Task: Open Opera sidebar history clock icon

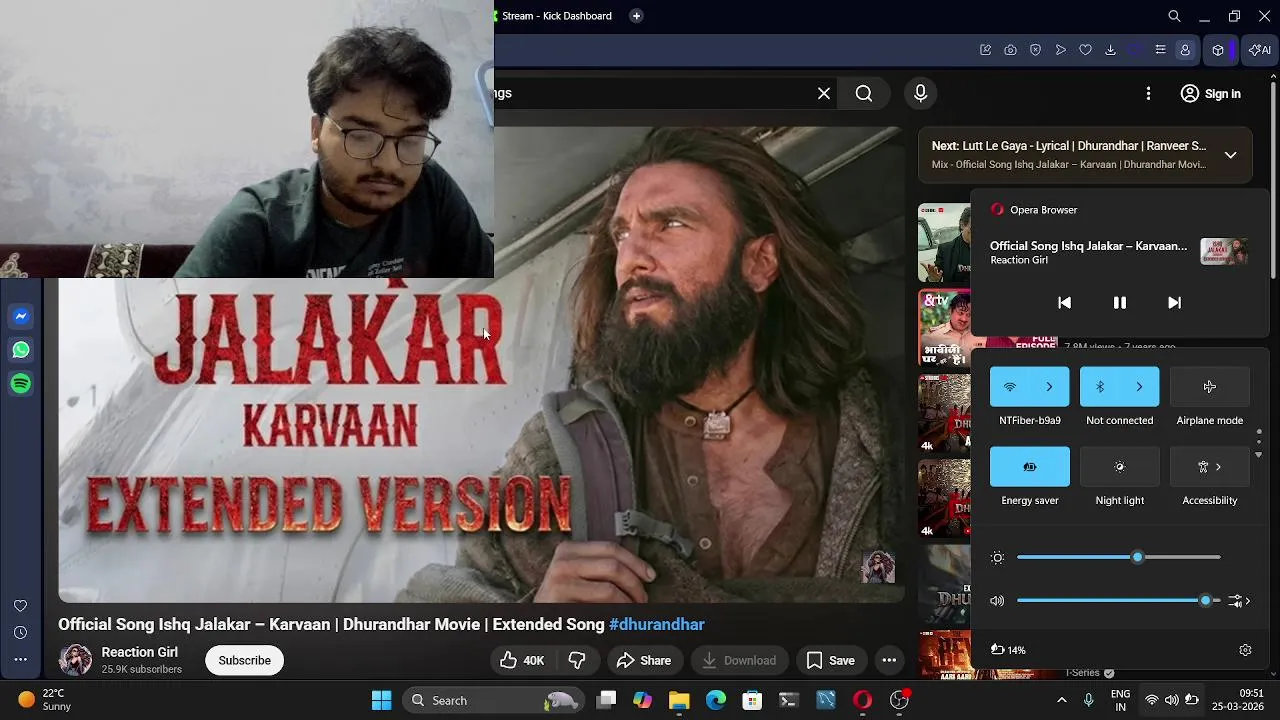Action: [x=20, y=633]
